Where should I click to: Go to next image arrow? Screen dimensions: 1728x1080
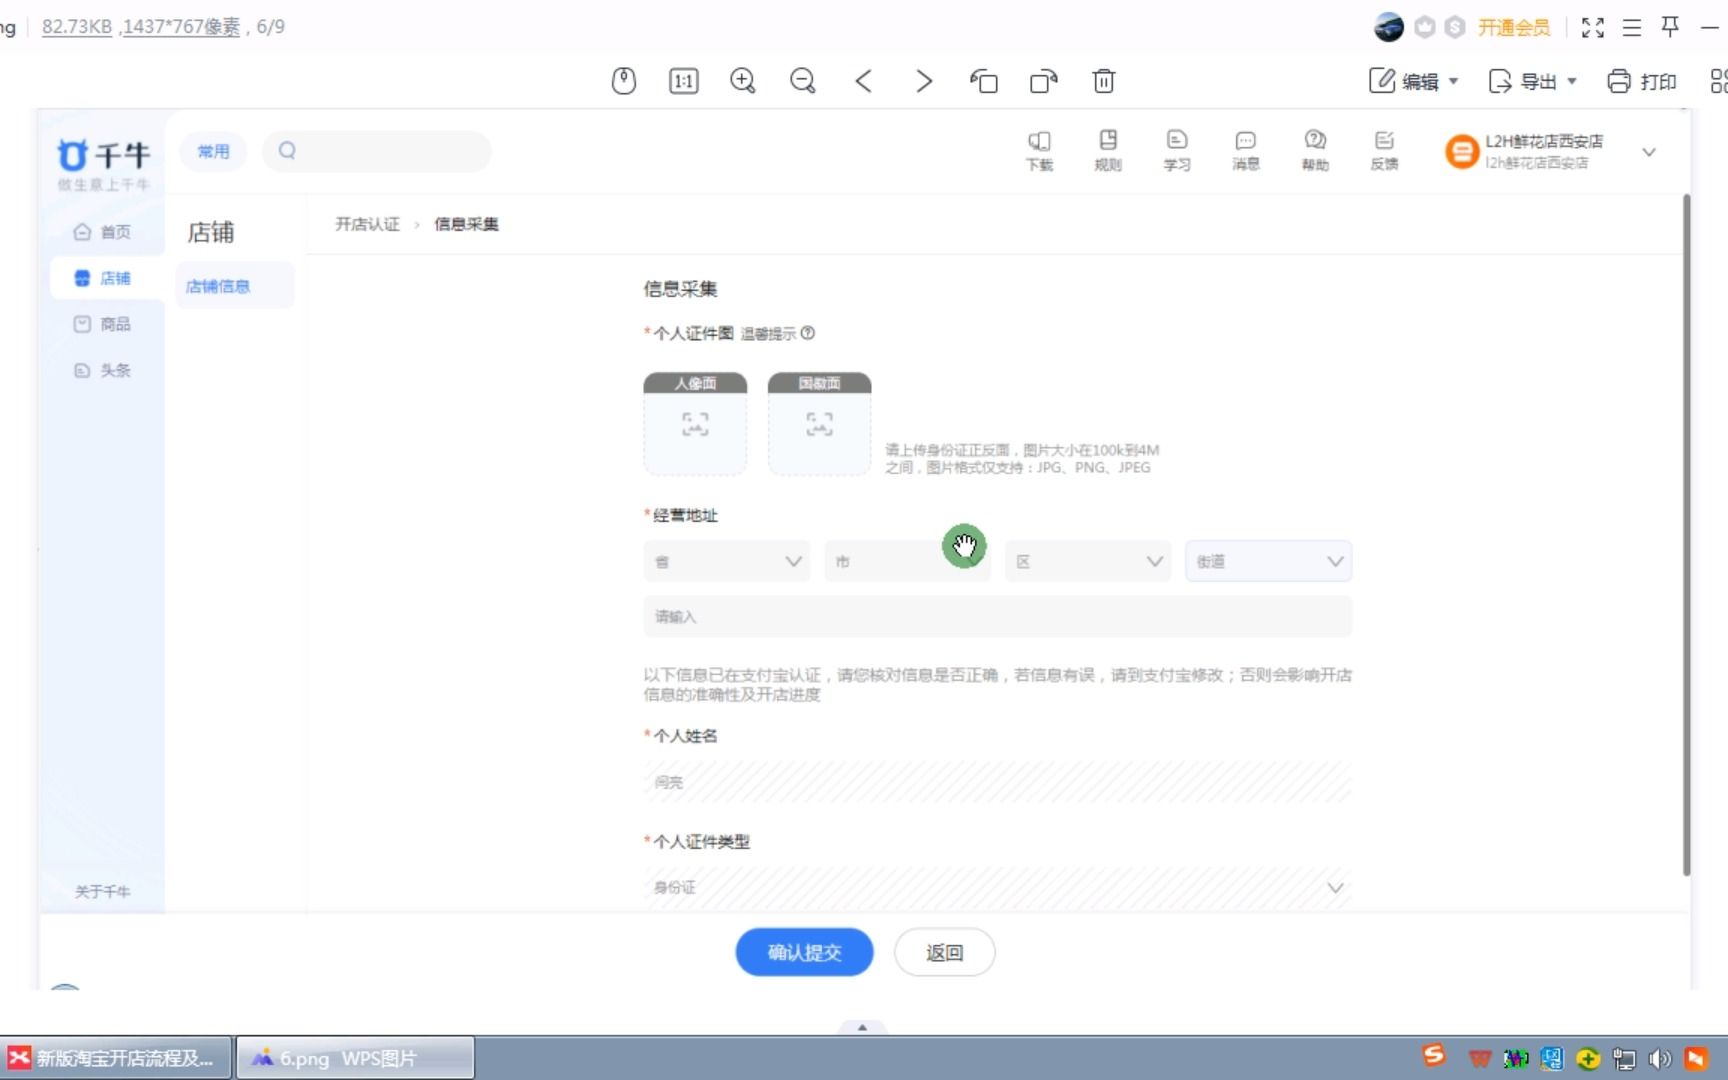click(924, 81)
